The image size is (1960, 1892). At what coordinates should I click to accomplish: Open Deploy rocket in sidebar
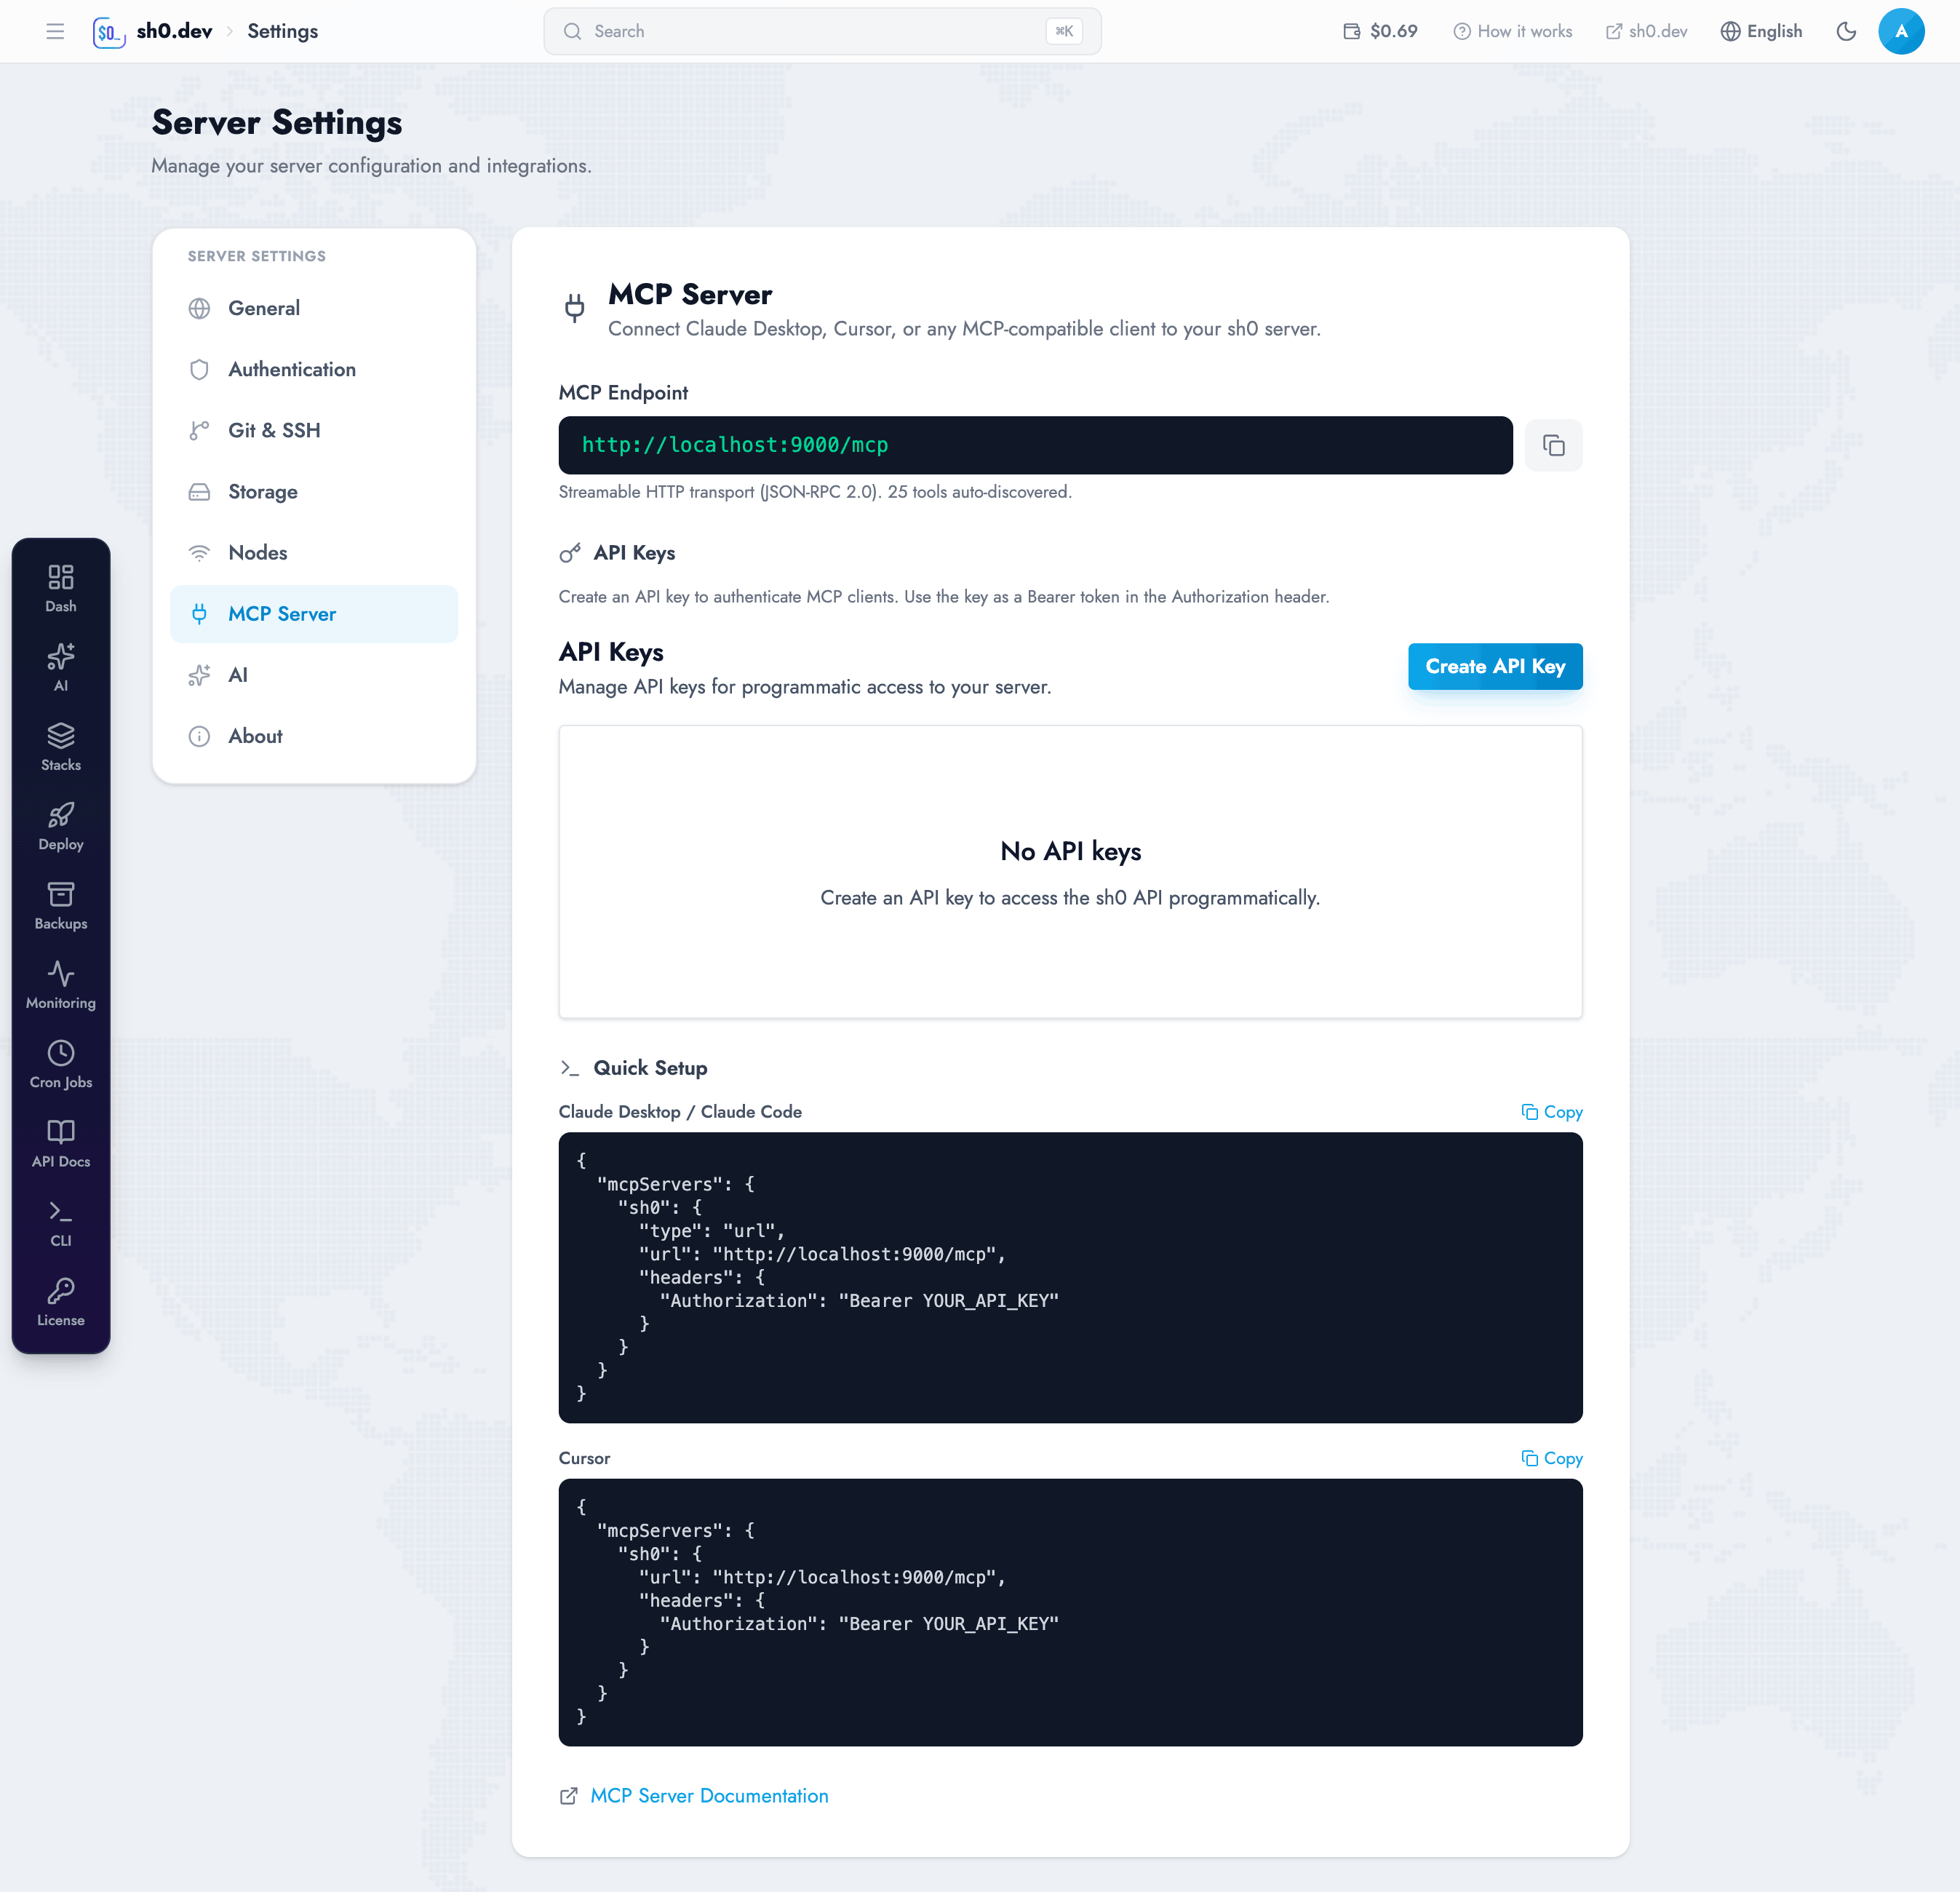tap(61, 826)
